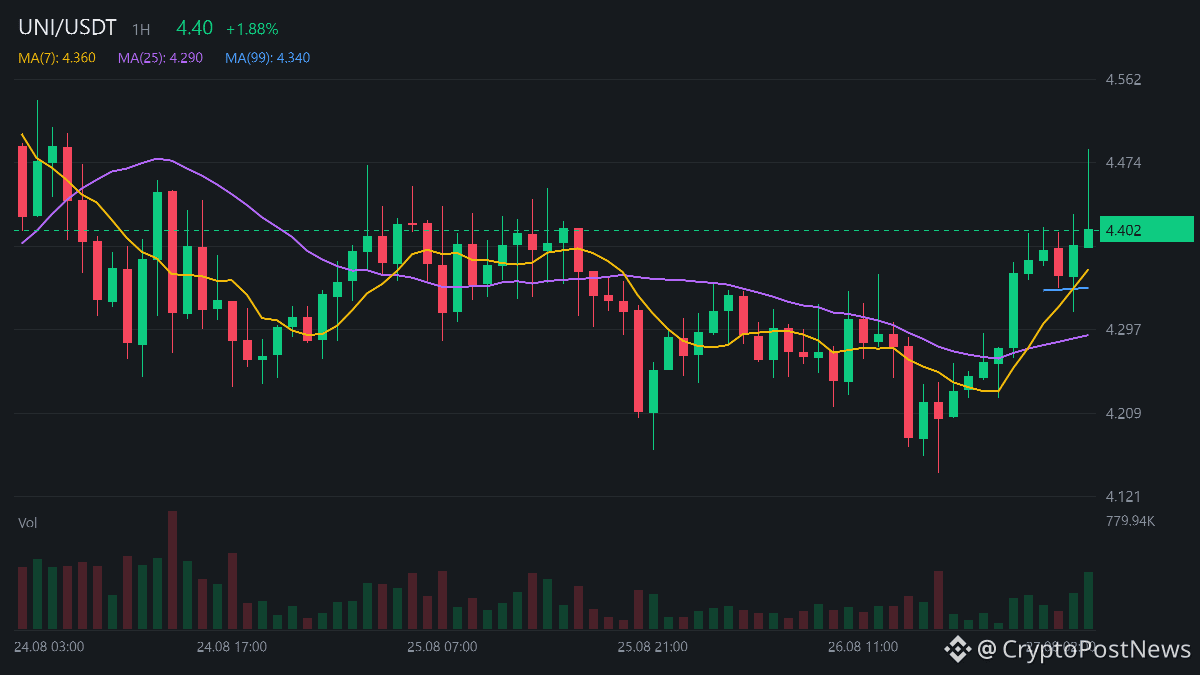Click the 4.562 price axis label
1200x675 pixels.
tap(1123, 79)
